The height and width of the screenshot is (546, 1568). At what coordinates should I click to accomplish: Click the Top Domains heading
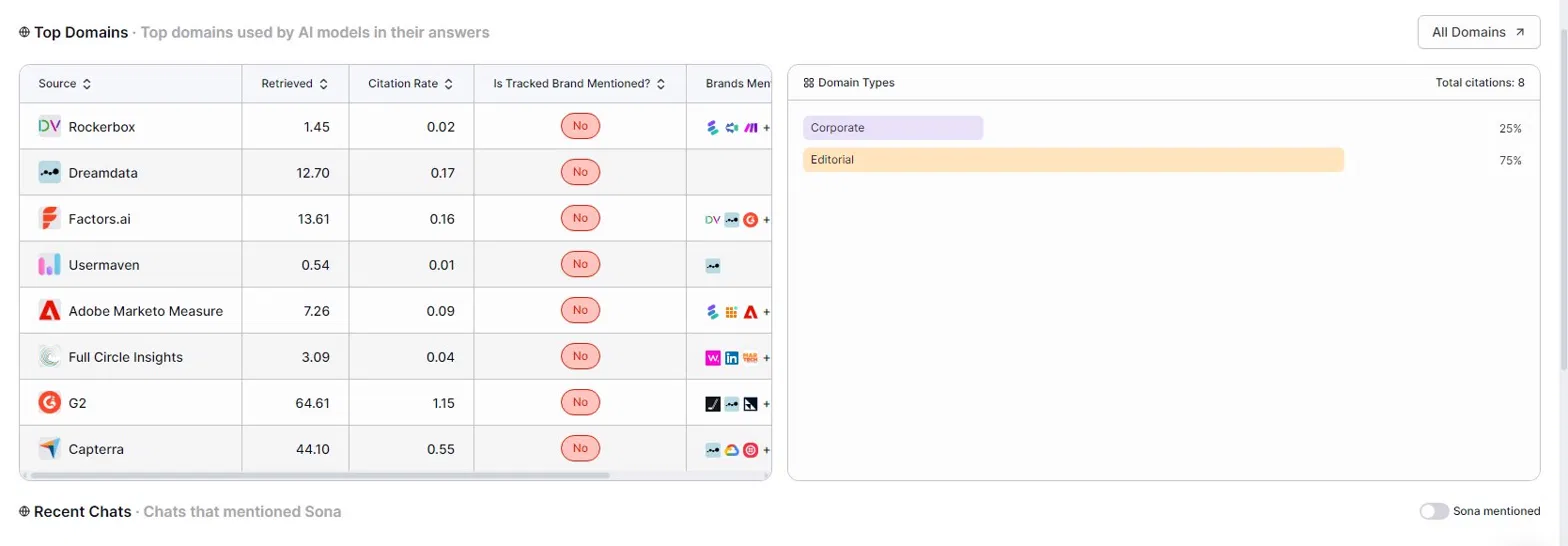click(81, 32)
